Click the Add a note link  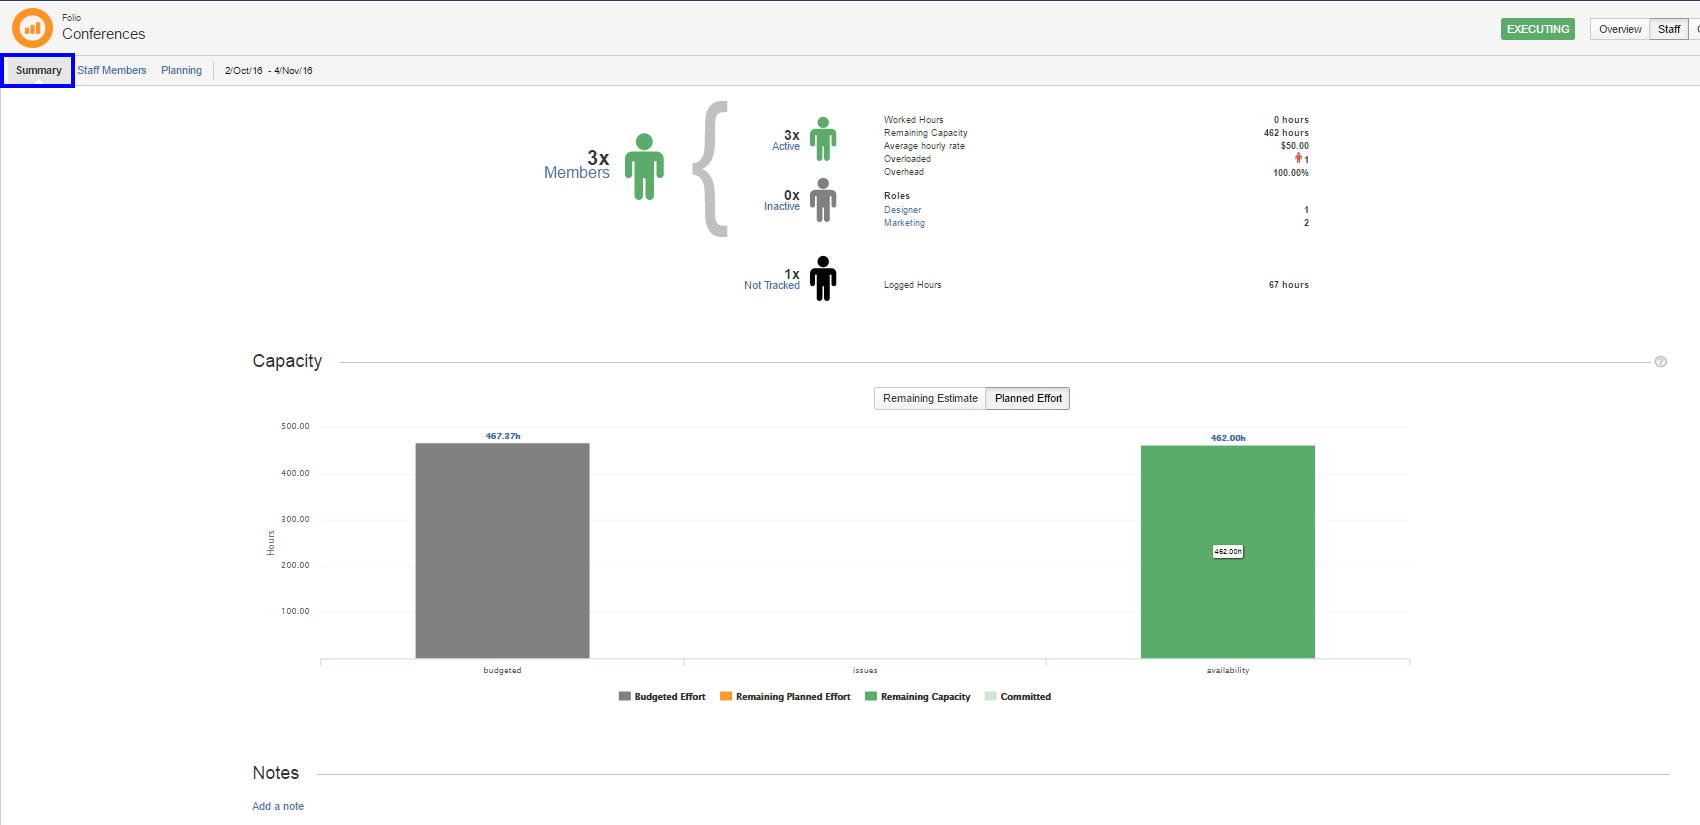278,806
